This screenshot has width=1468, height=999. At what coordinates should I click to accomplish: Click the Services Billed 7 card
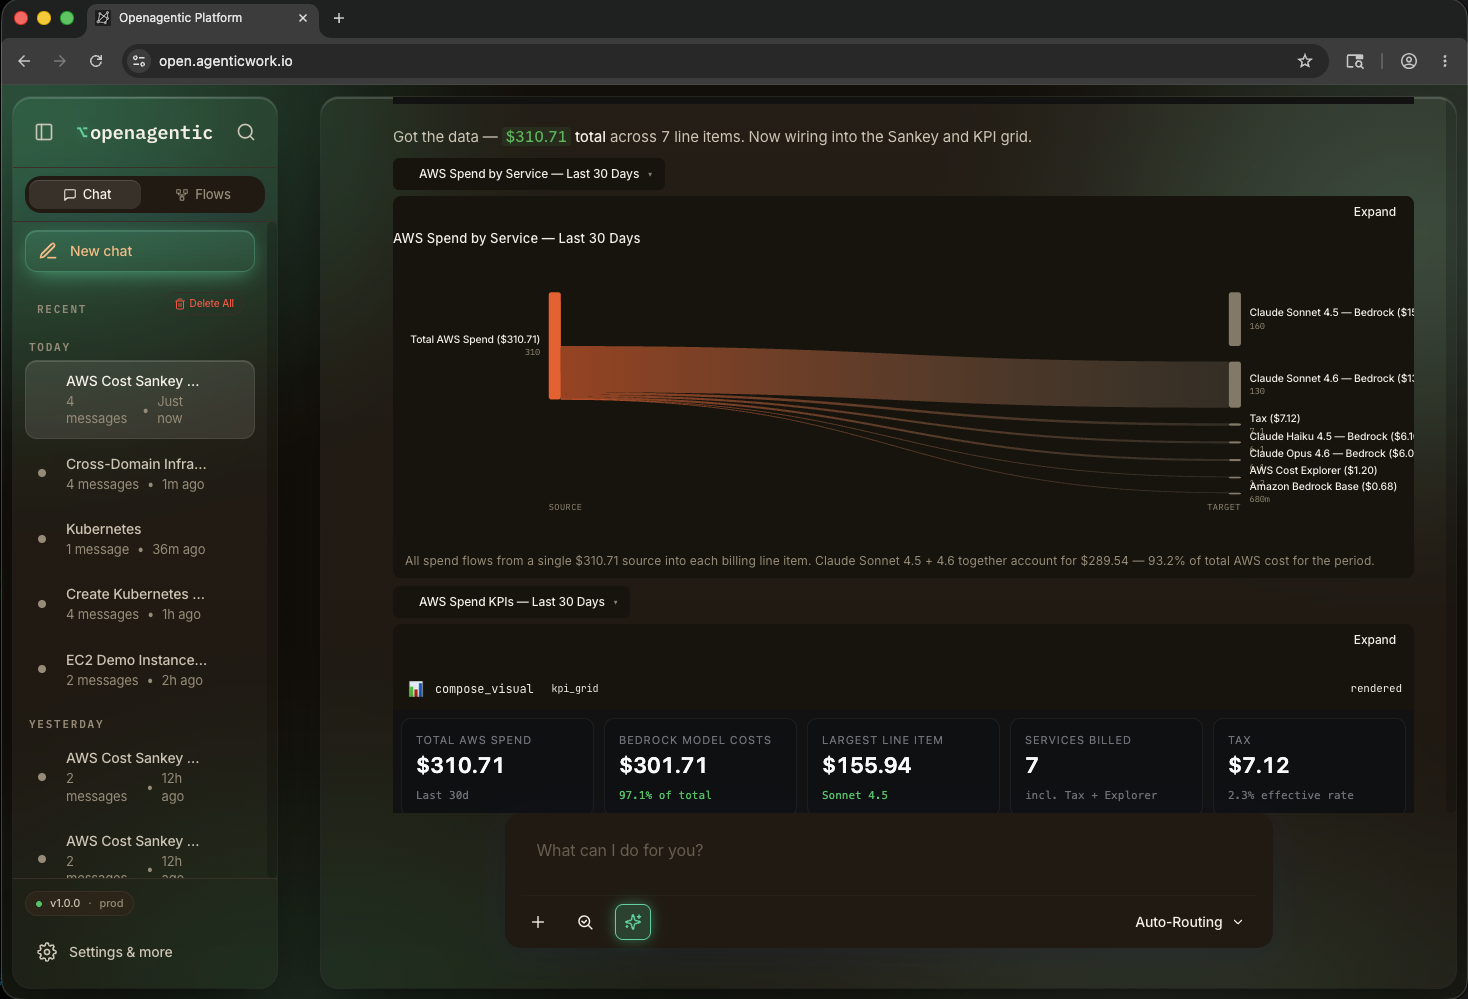[x=1106, y=766]
